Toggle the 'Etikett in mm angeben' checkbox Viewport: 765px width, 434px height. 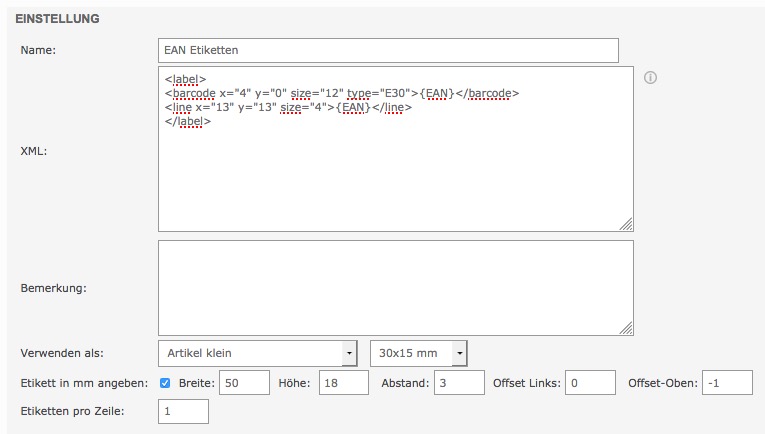166,383
